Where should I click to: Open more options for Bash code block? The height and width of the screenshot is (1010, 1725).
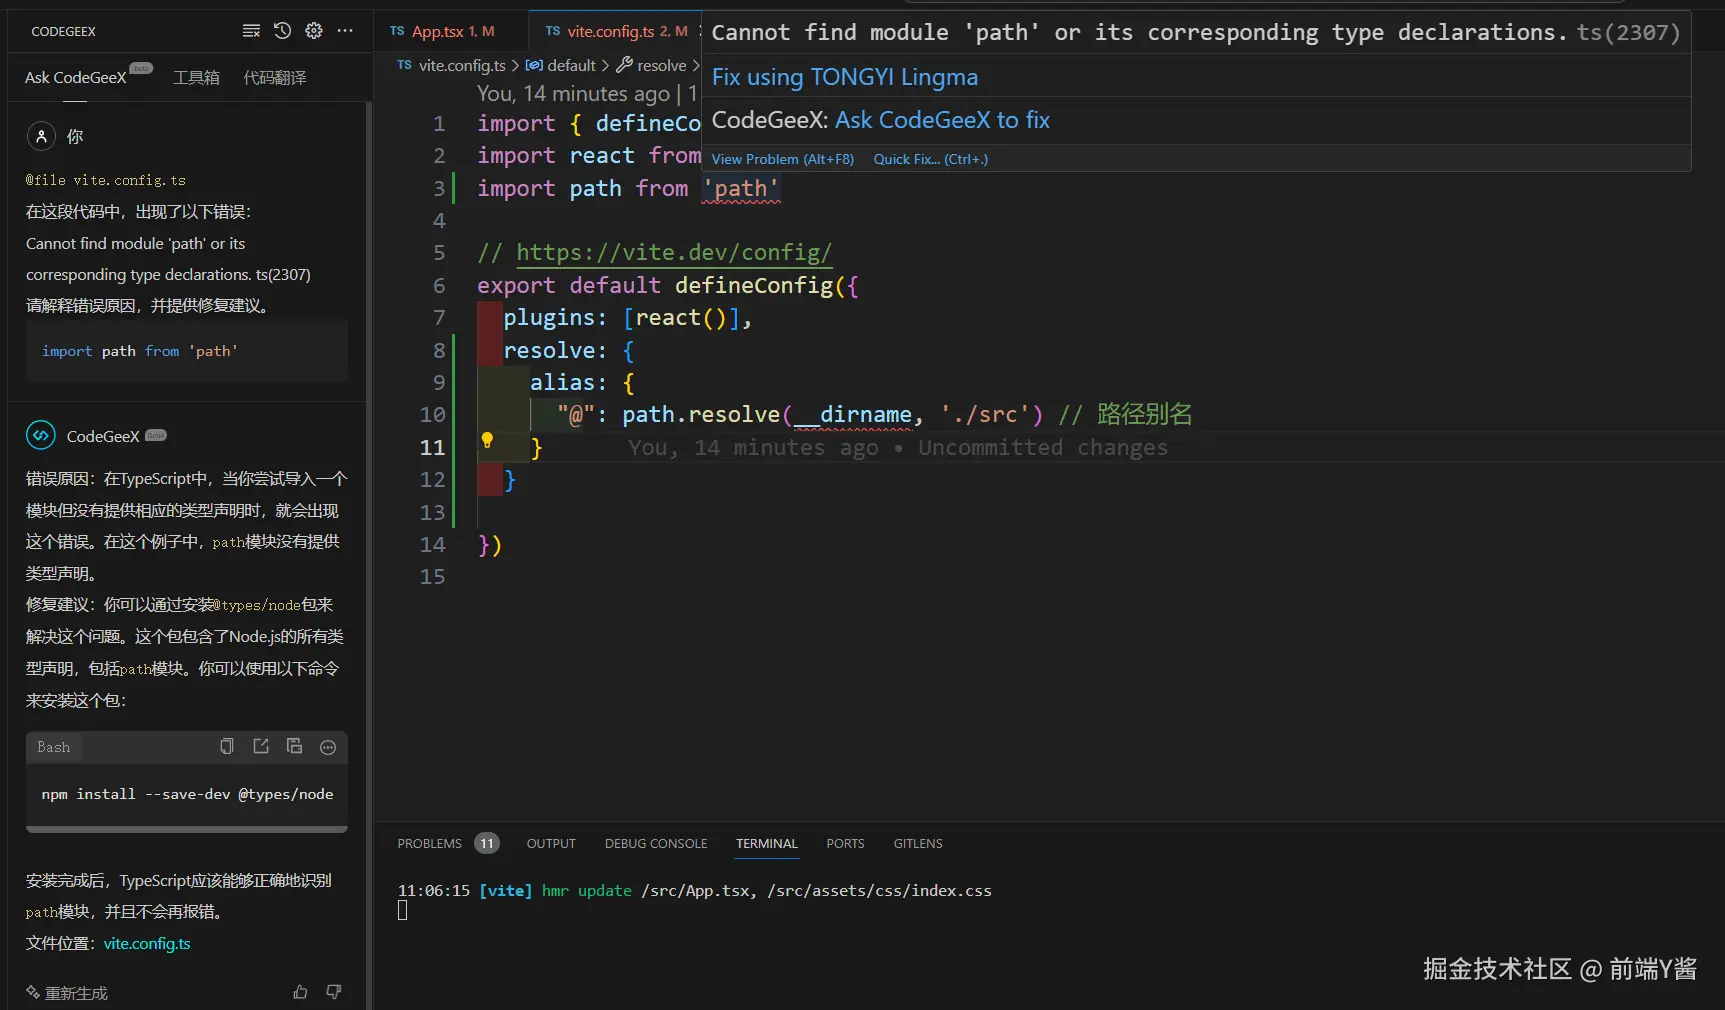point(328,747)
